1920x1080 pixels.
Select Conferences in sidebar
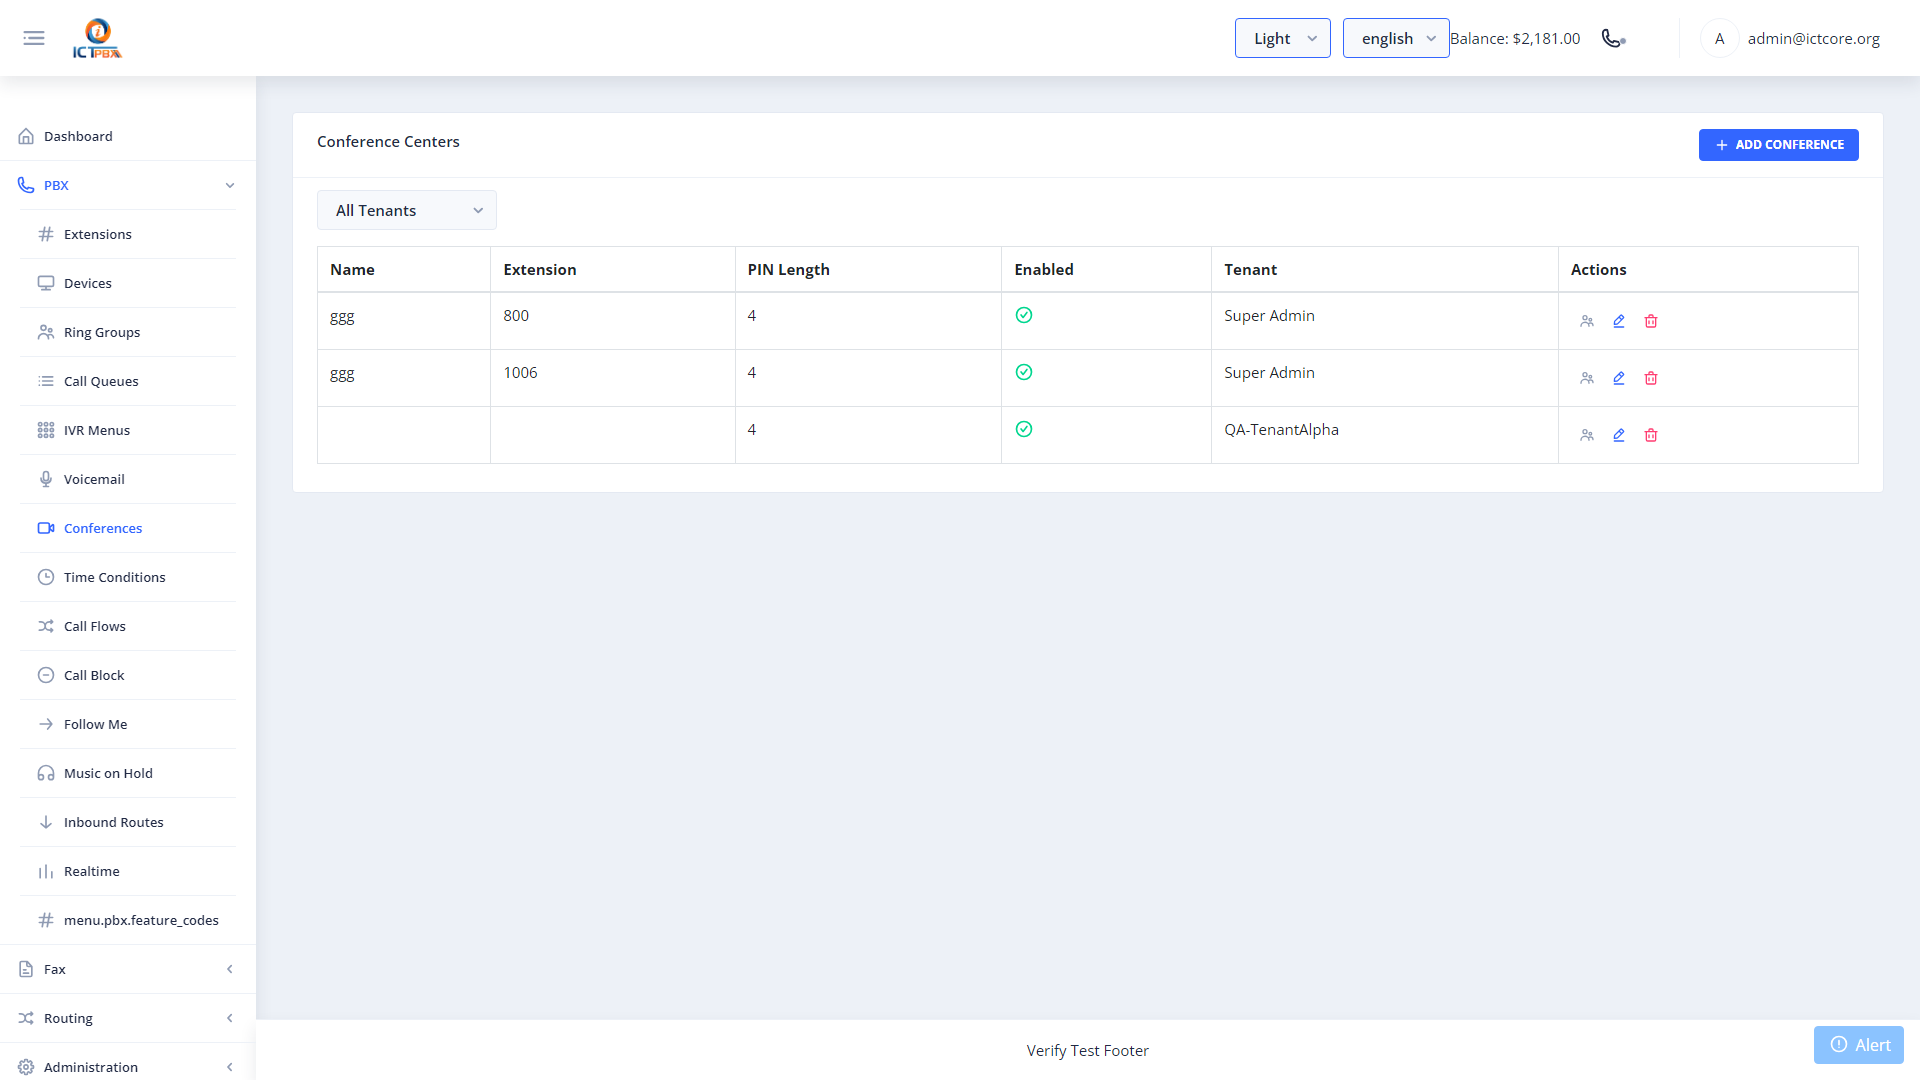128,528
